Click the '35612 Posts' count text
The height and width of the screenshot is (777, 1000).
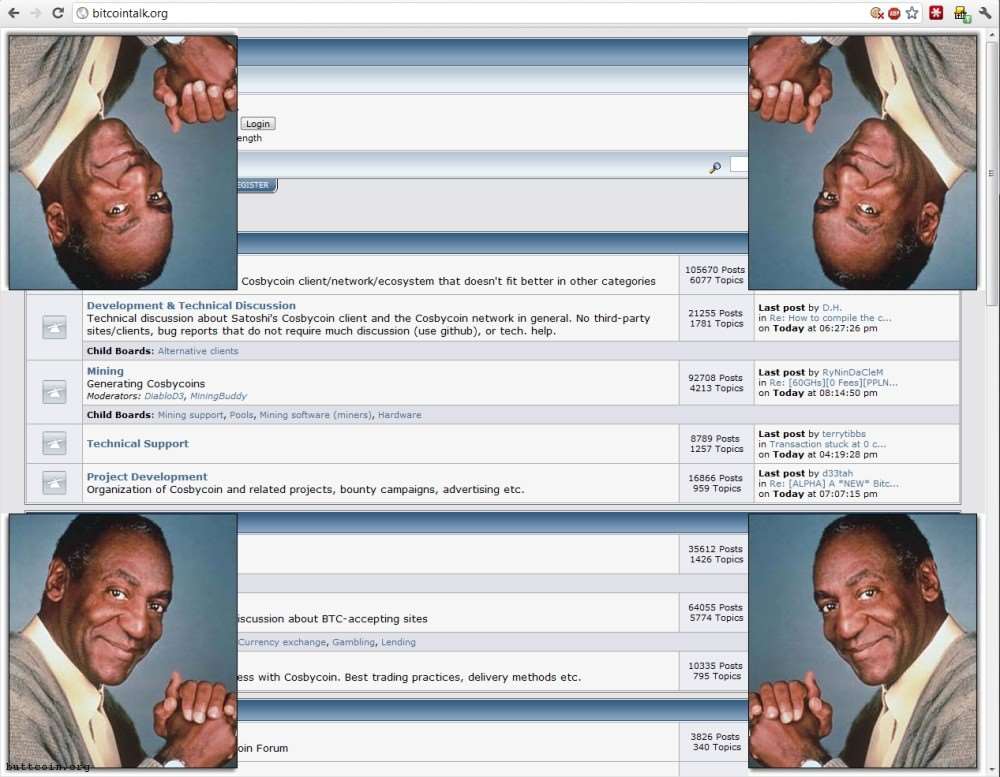[x=716, y=549]
